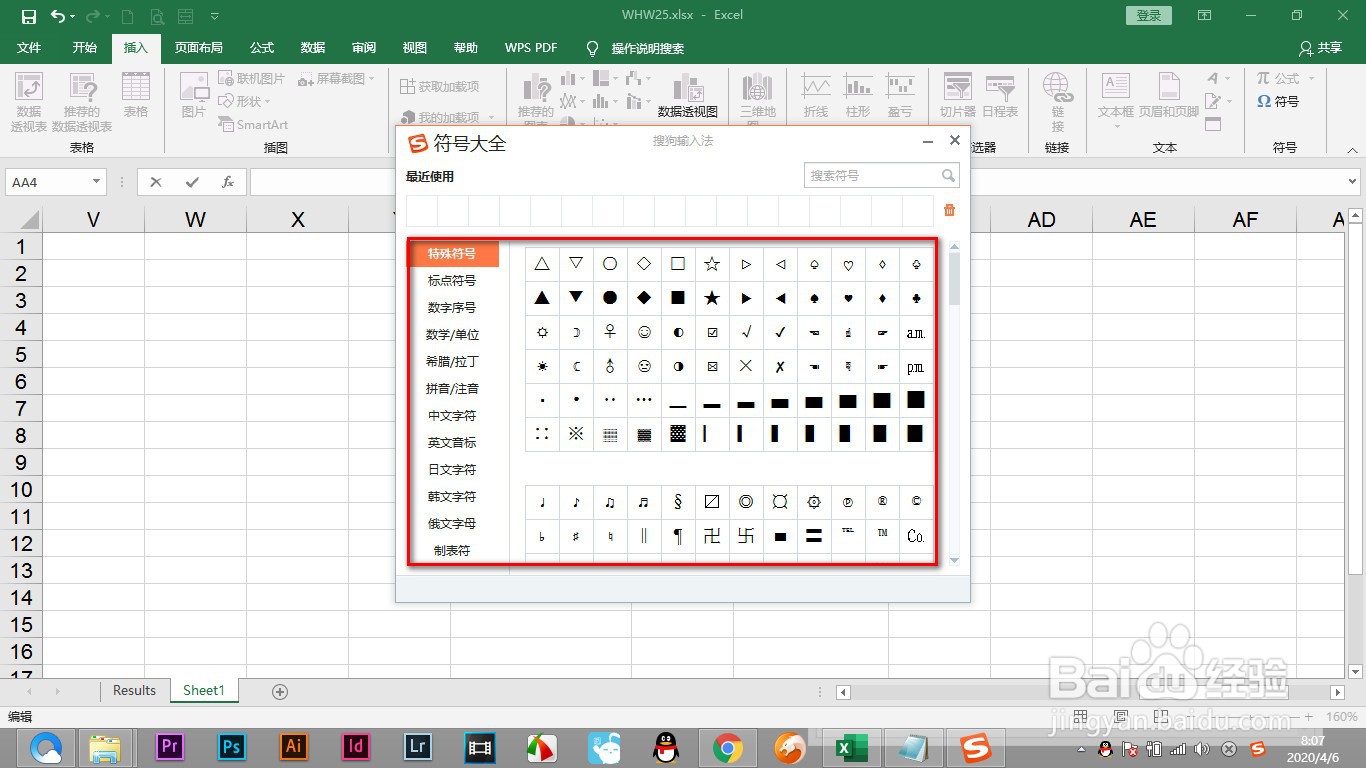The height and width of the screenshot is (768, 1366).
Task: Select the 数学/单位 category
Action: pos(453,334)
